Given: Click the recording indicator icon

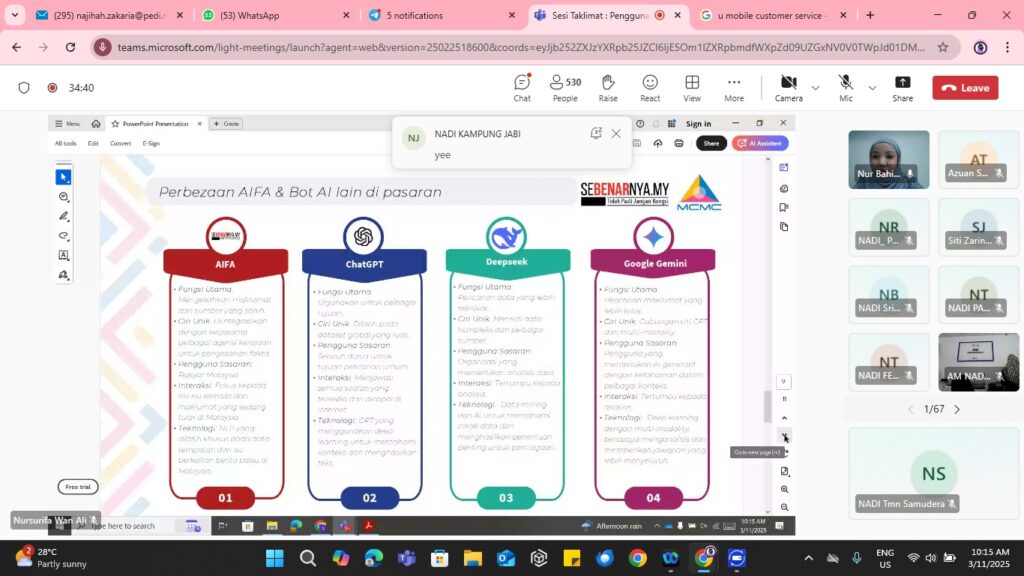Looking at the screenshot, I should point(52,88).
